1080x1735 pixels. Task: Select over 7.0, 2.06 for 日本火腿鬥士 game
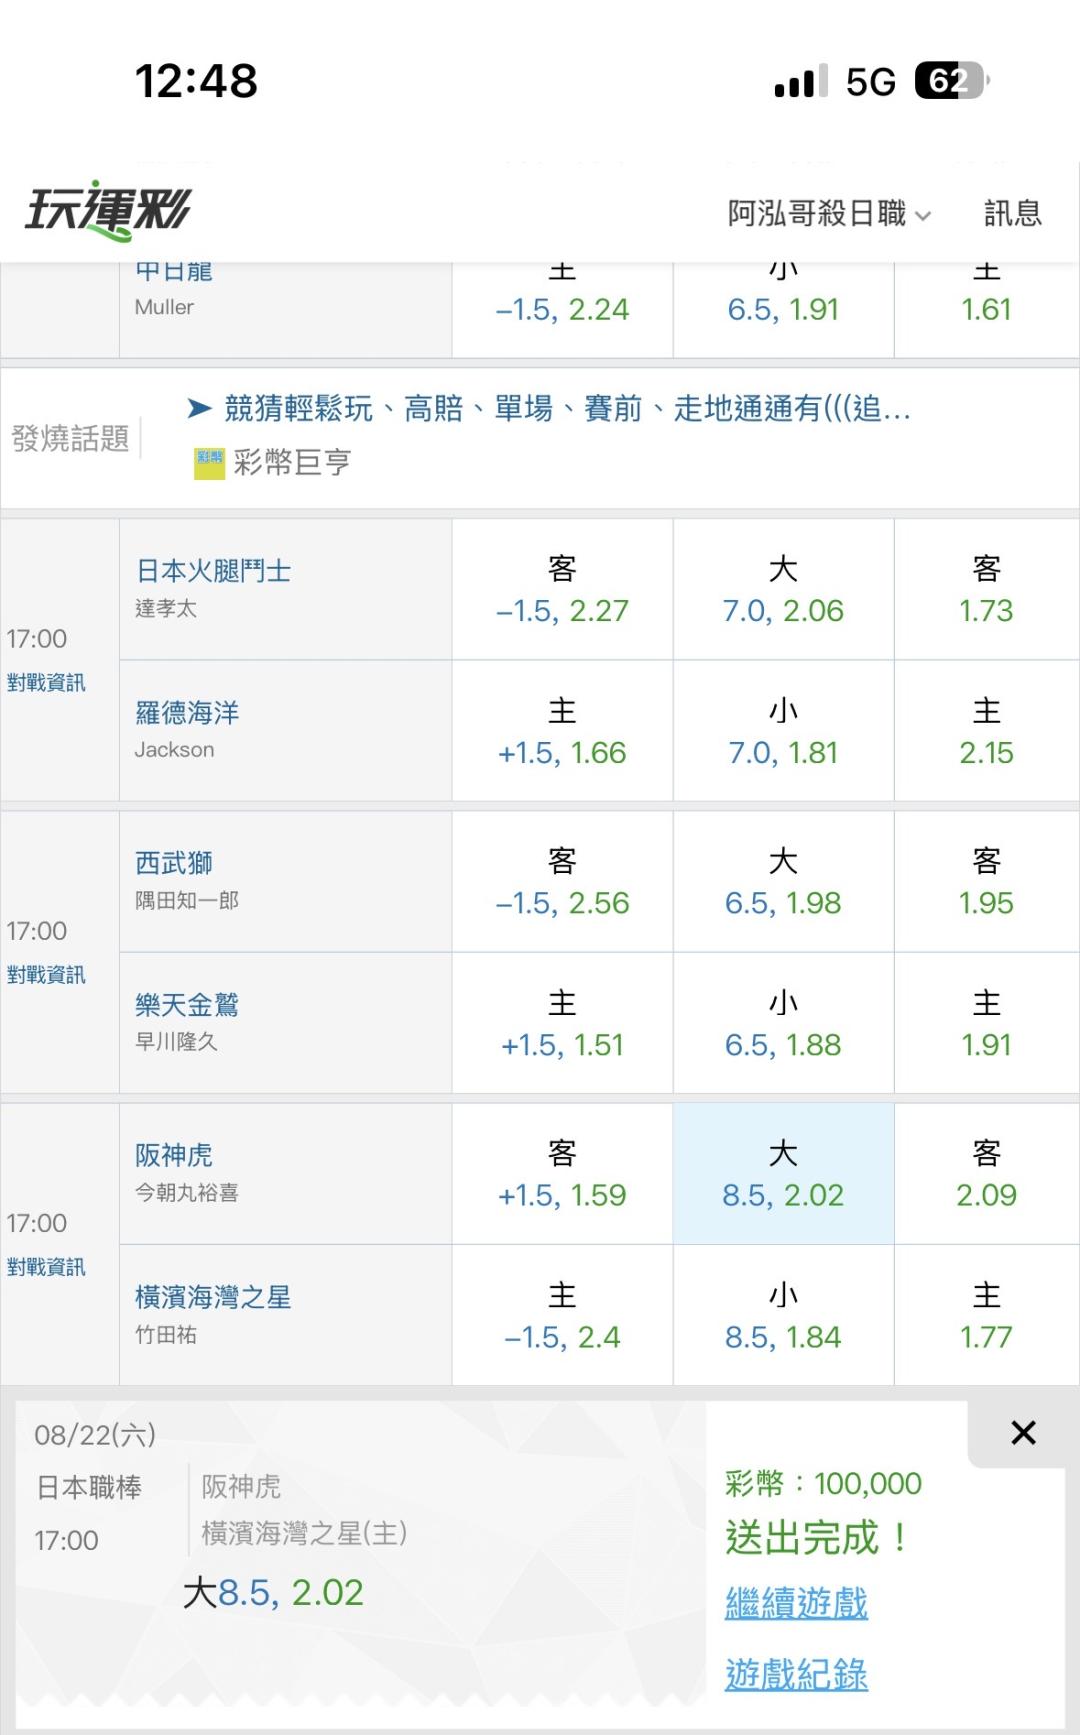[783, 589]
